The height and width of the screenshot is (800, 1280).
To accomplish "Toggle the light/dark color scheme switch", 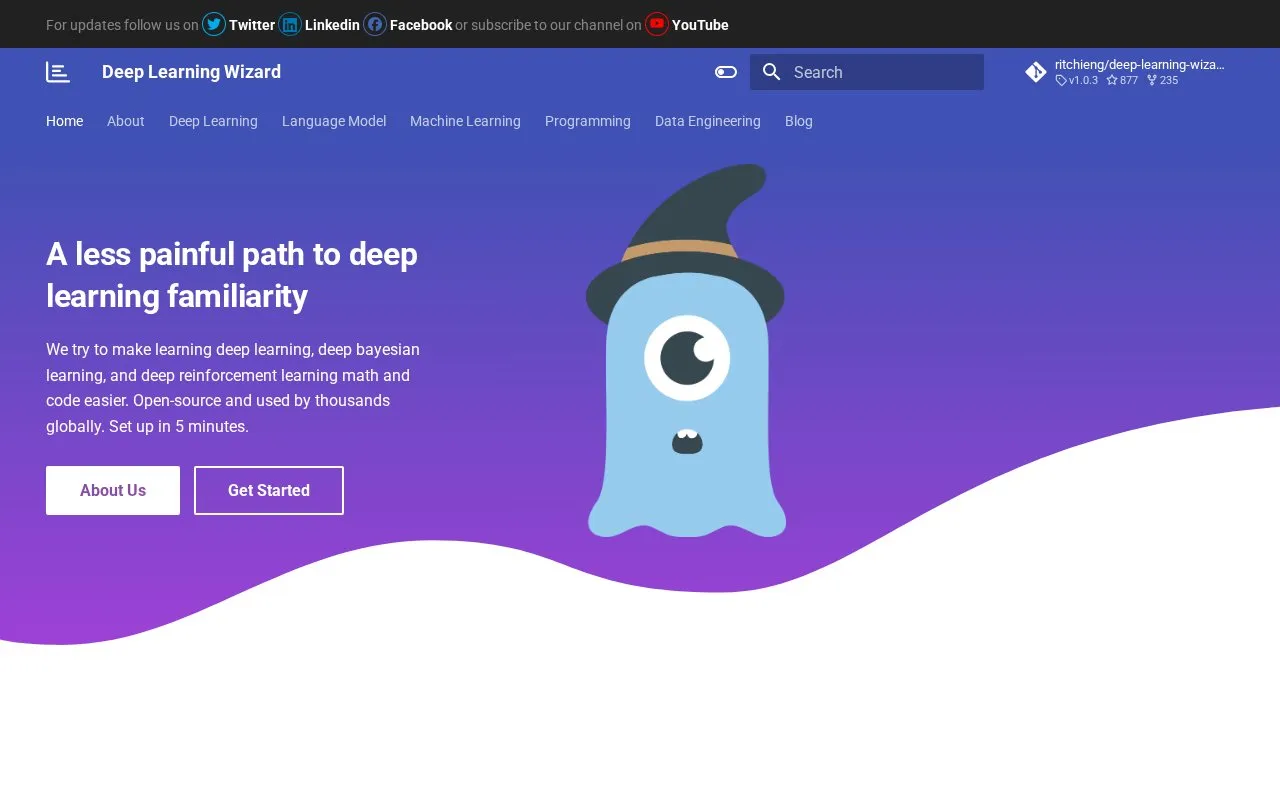I will [x=726, y=72].
